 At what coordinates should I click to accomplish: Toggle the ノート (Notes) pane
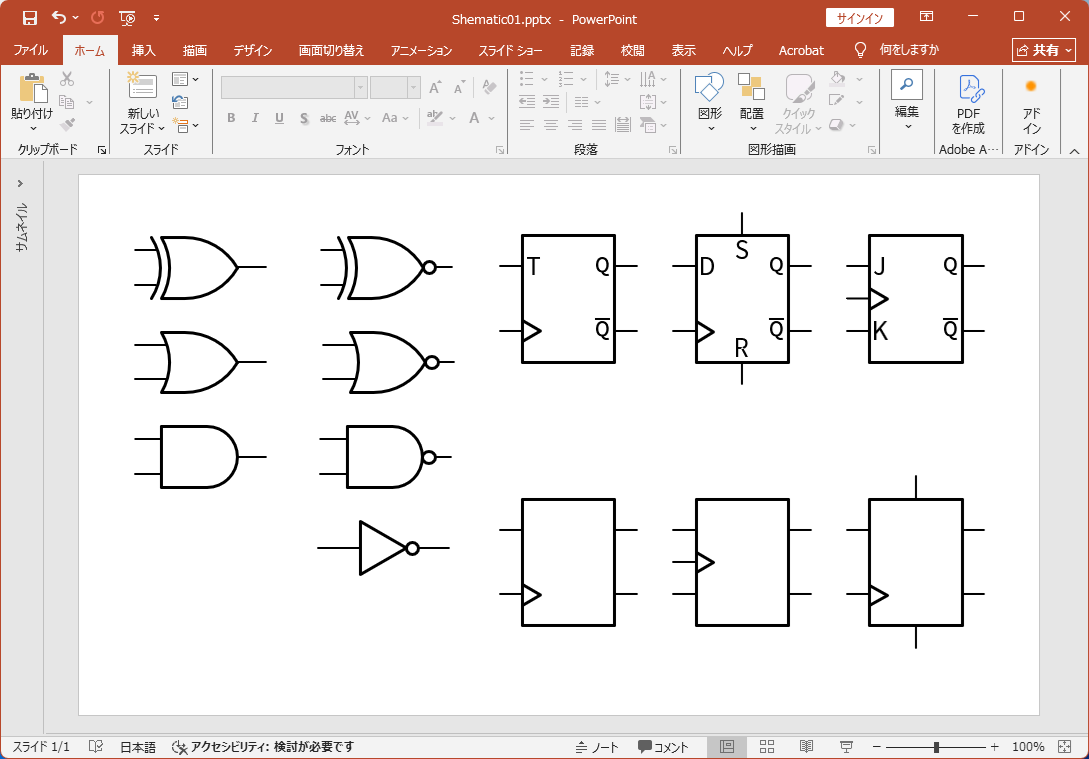pos(597,747)
